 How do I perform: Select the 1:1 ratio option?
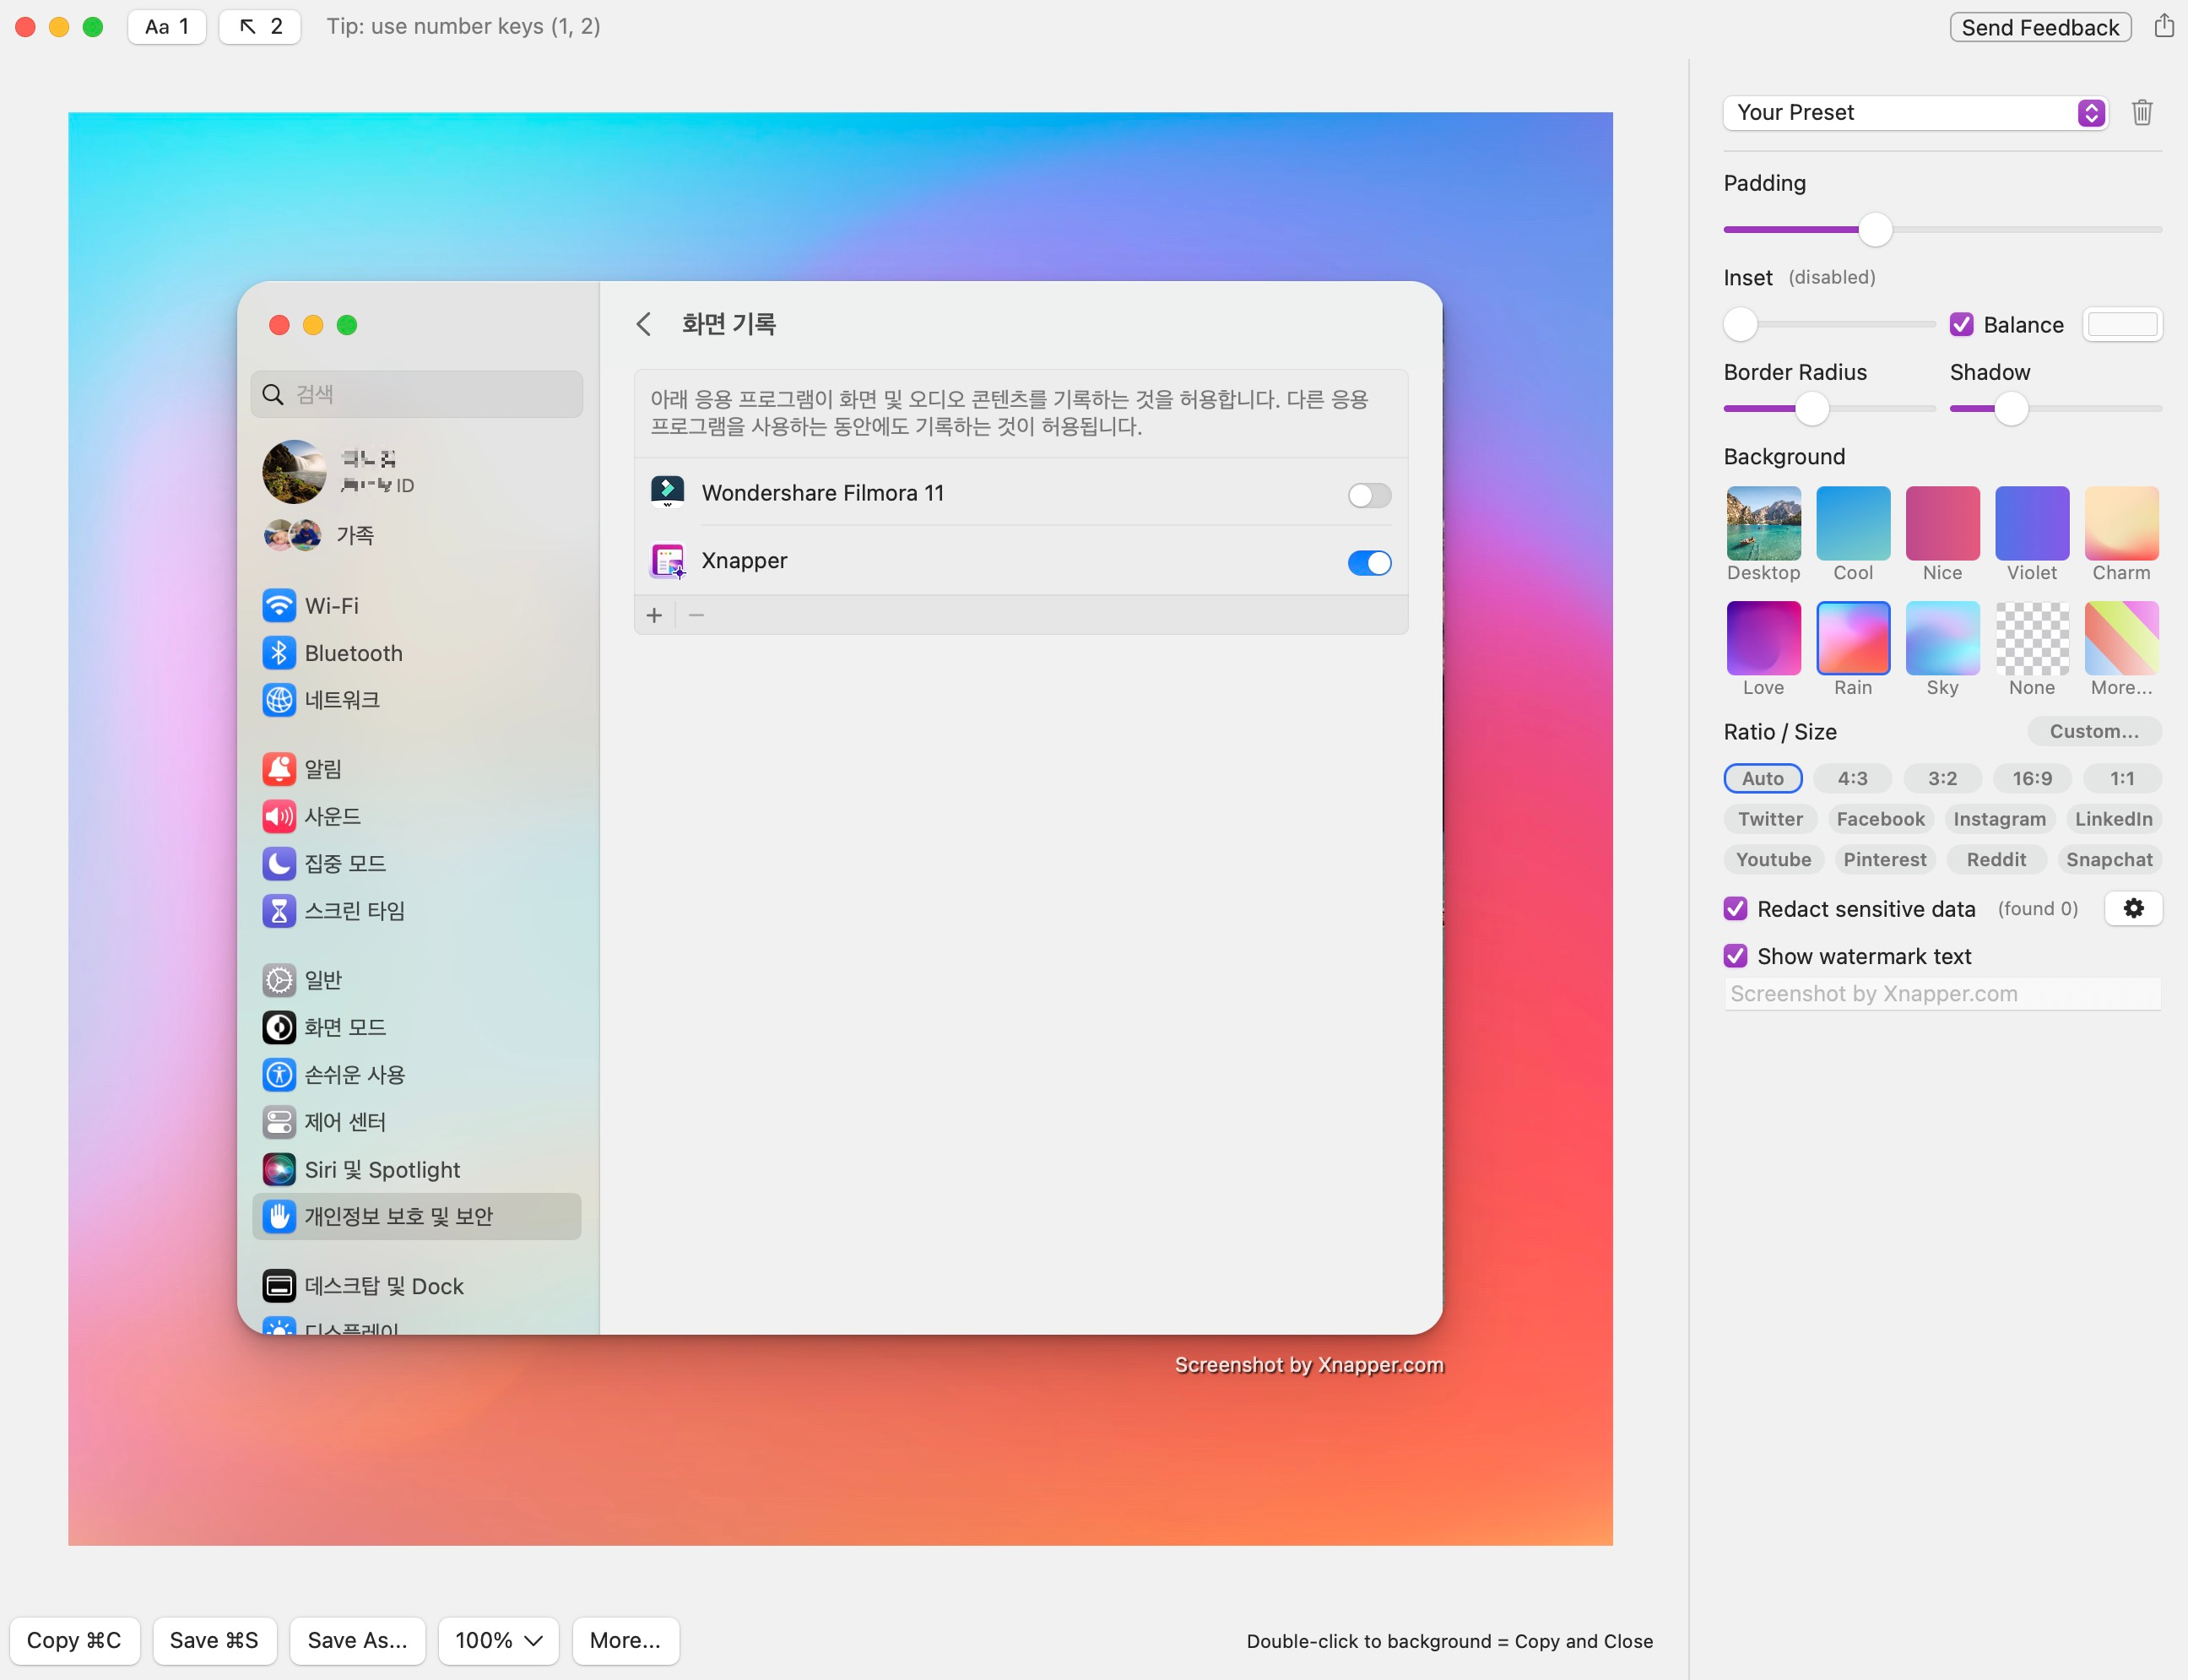point(2122,778)
